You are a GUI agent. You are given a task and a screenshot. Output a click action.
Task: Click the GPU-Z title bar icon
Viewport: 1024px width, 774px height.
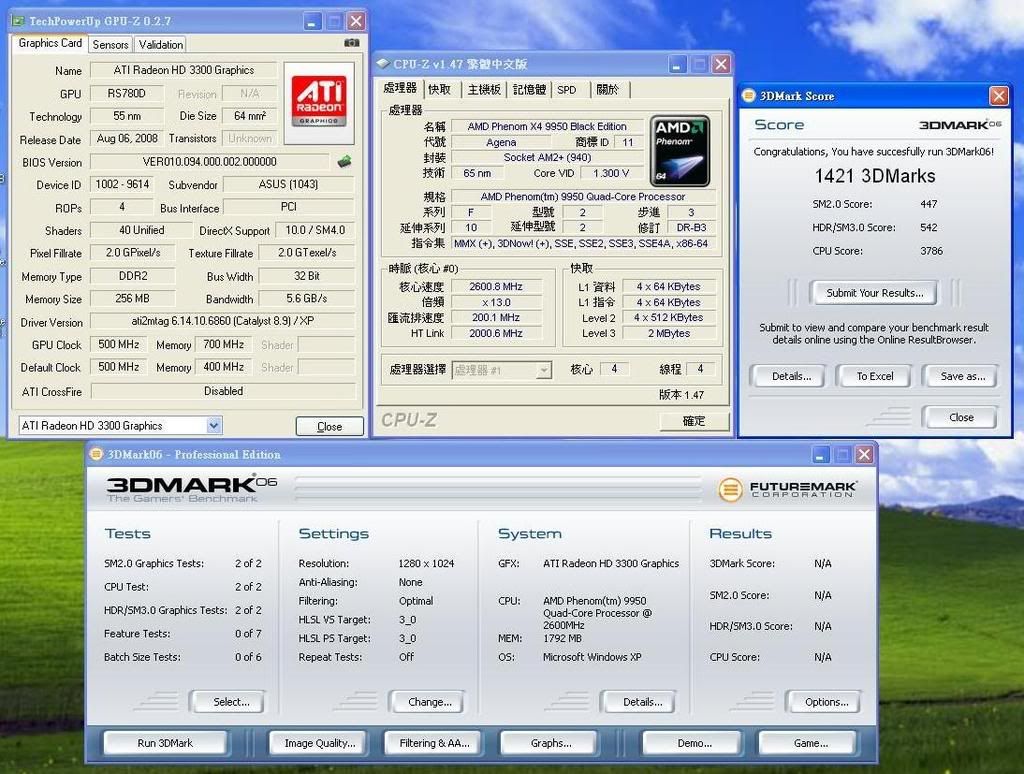(18, 21)
